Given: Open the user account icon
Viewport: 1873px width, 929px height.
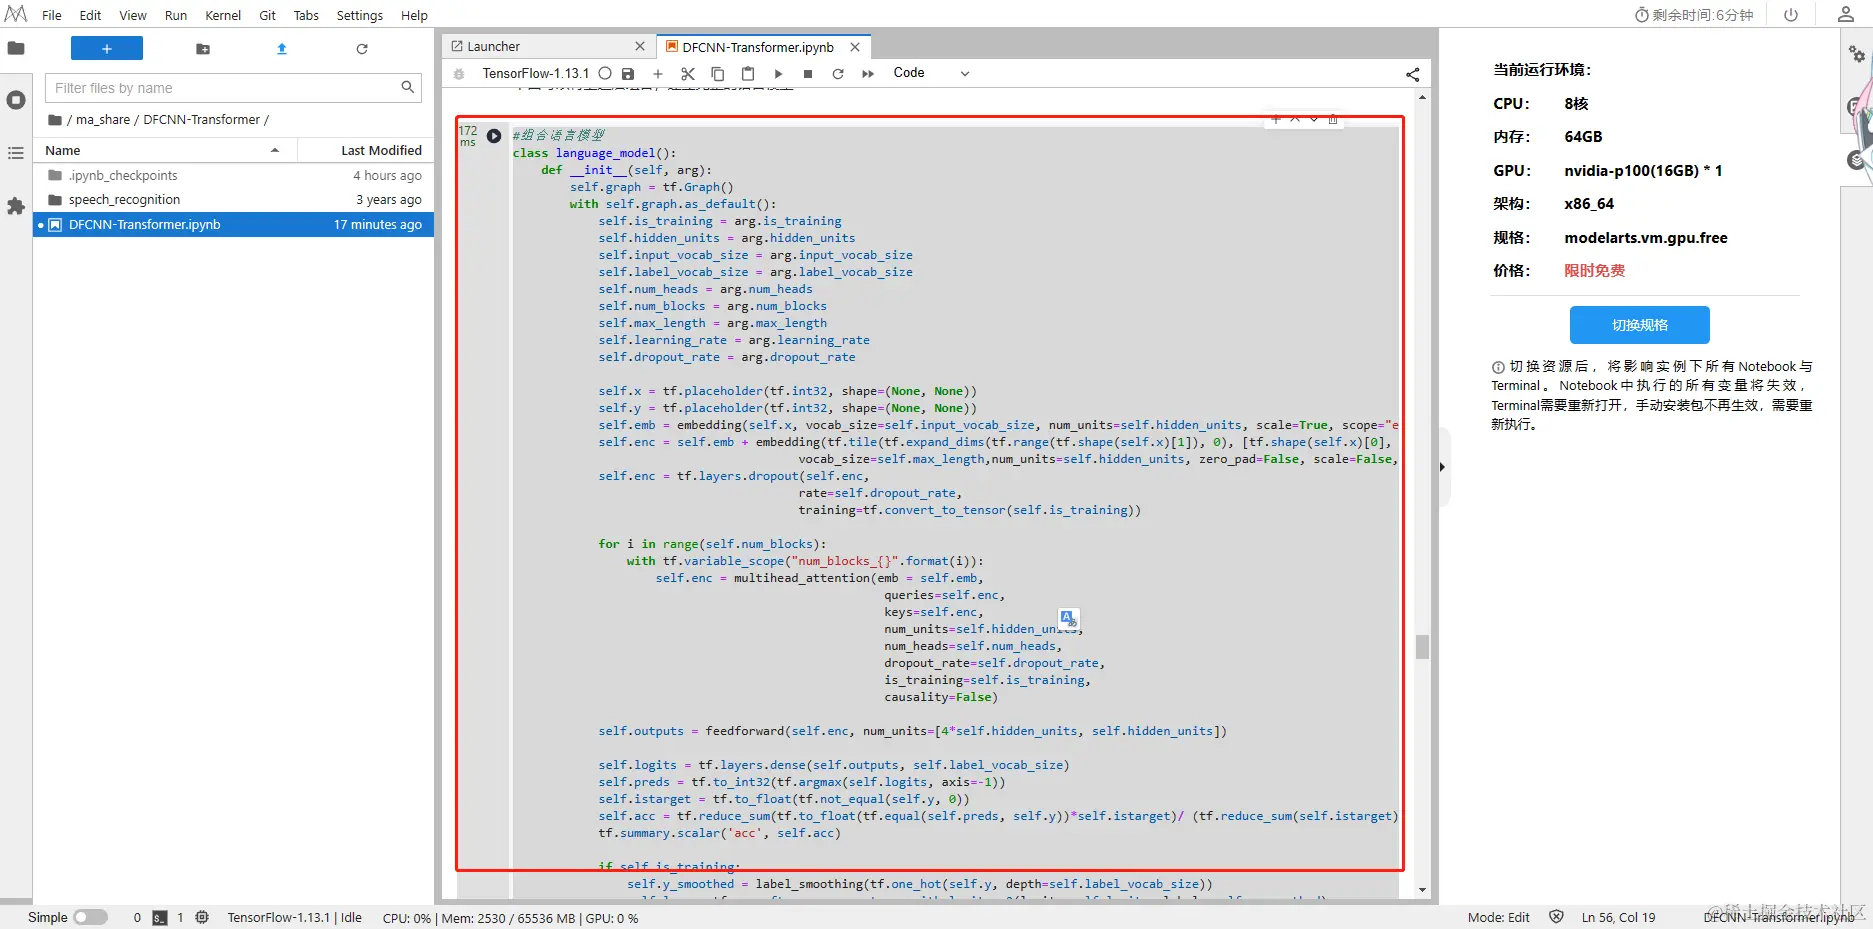Looking at the screenshot, I should coord(1846,14).
